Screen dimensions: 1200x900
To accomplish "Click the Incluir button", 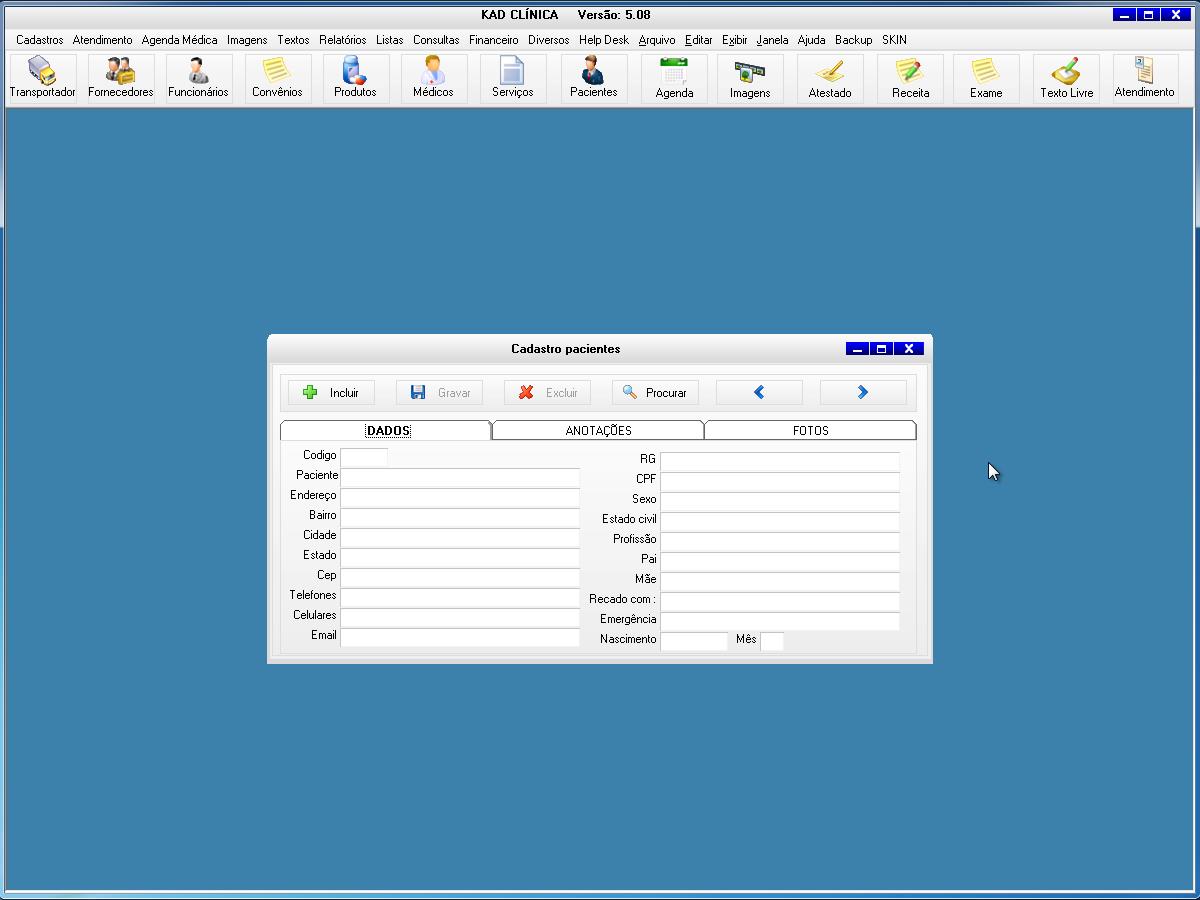I will 331,393.
